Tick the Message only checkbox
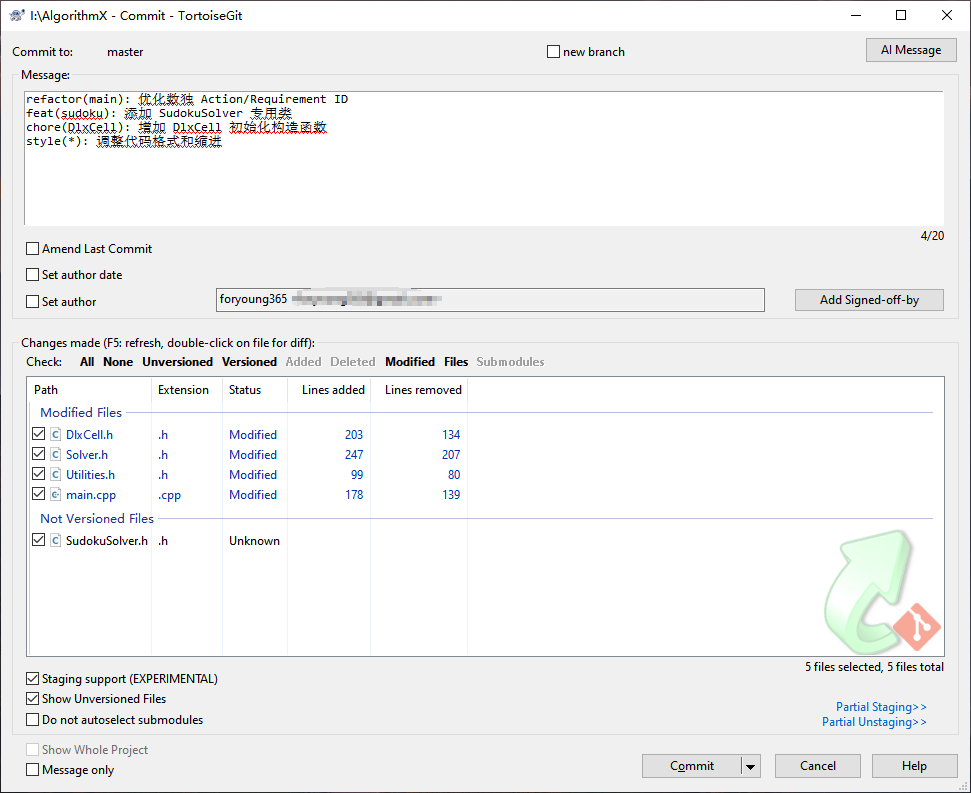The height and width of the screenshot is (793, 971). pyautogui.click(x=32, y=770)
